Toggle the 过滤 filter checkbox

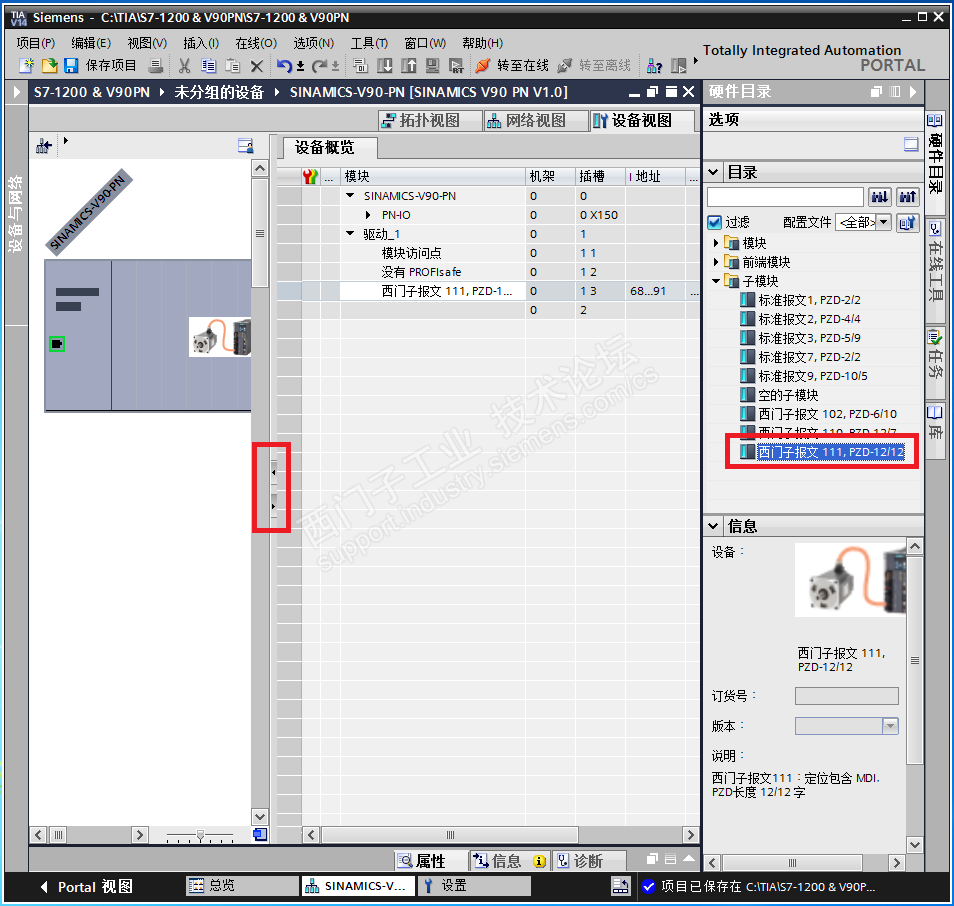tap(715, 223)
